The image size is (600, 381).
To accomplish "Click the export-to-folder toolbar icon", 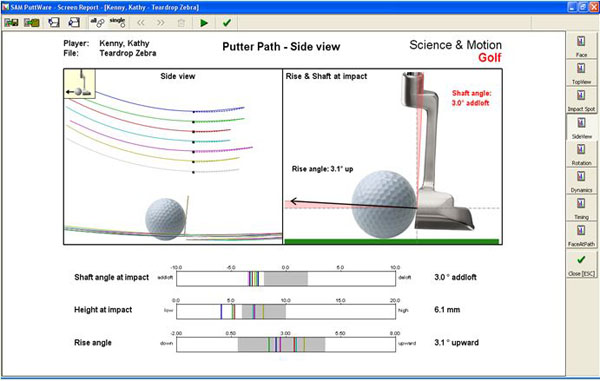I will [32, 23].
